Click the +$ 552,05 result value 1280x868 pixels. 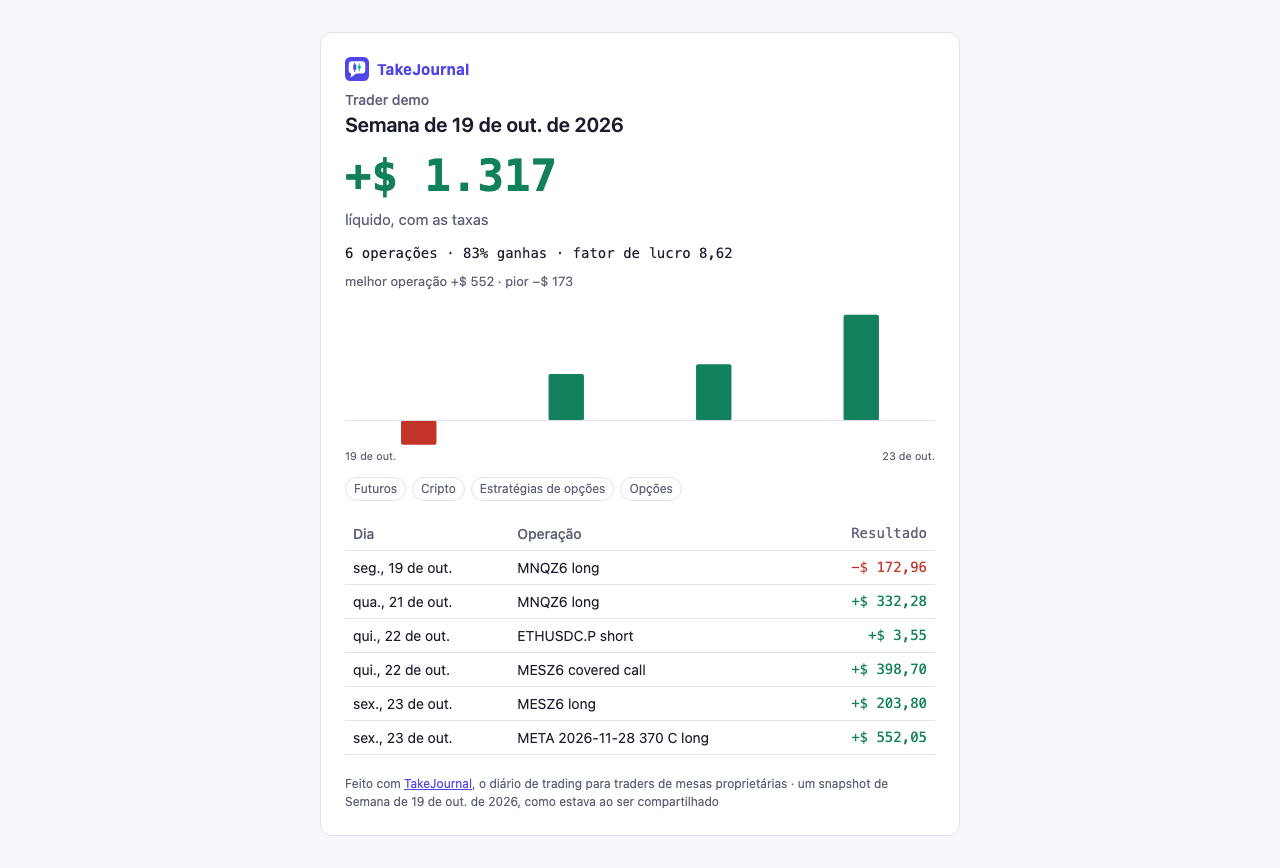coord(889,737)
